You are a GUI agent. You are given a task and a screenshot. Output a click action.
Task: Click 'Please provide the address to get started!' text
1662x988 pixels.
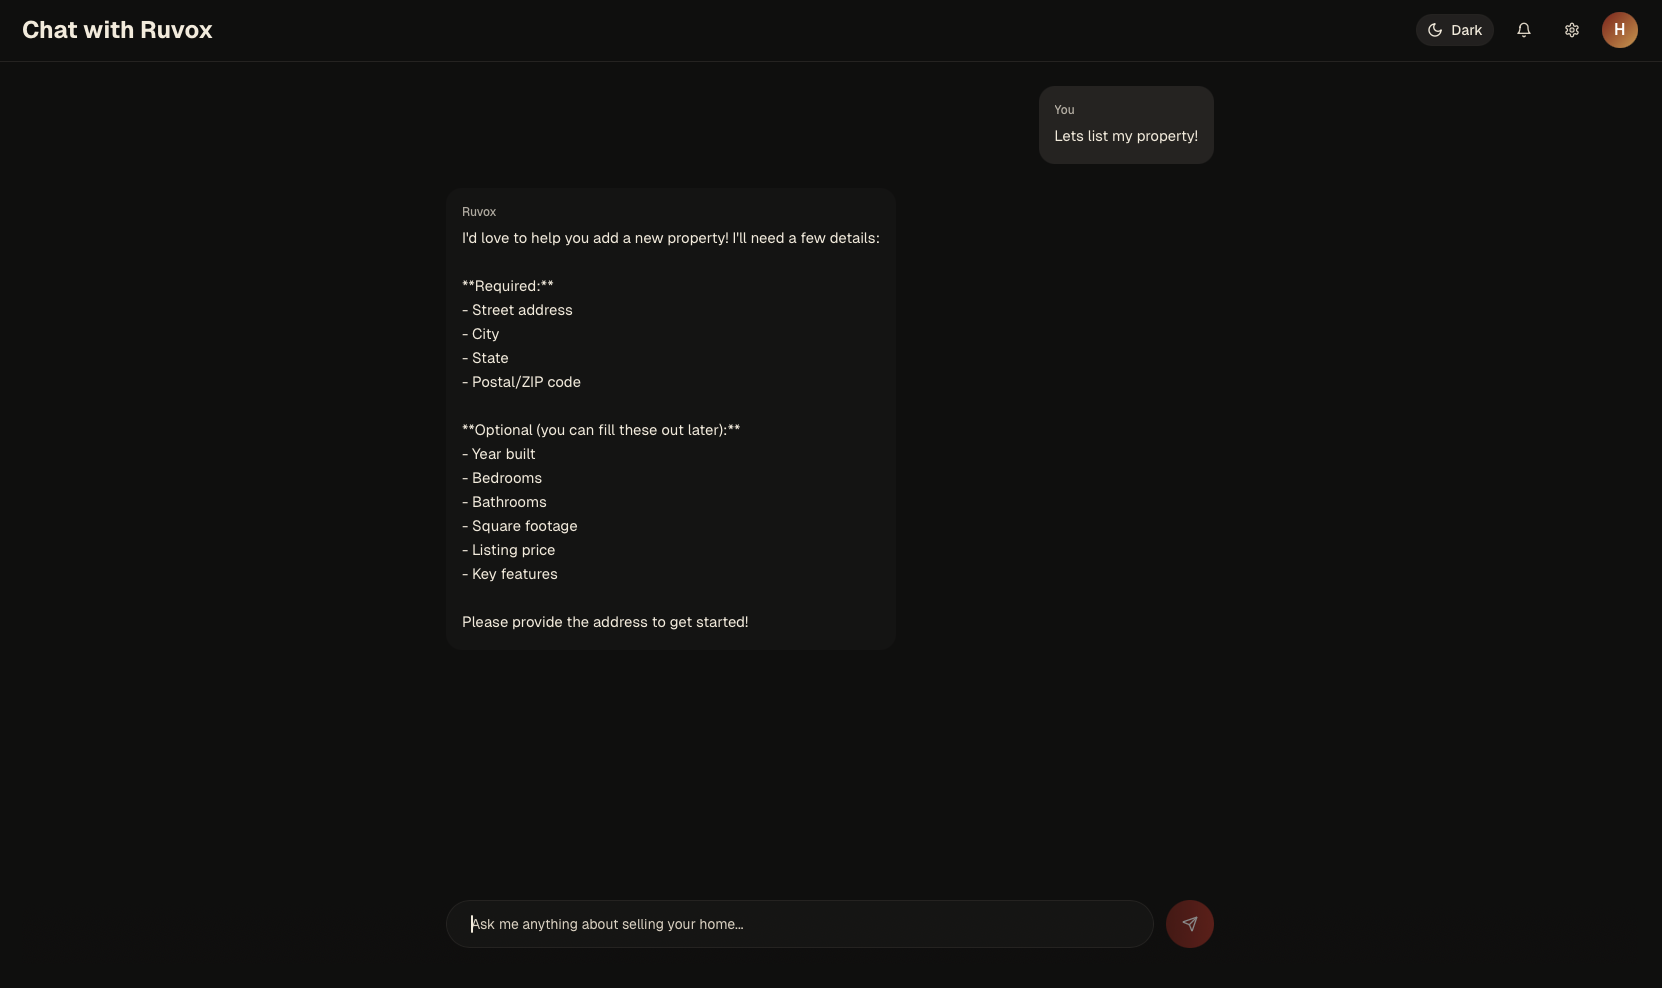tap(605, 622)
